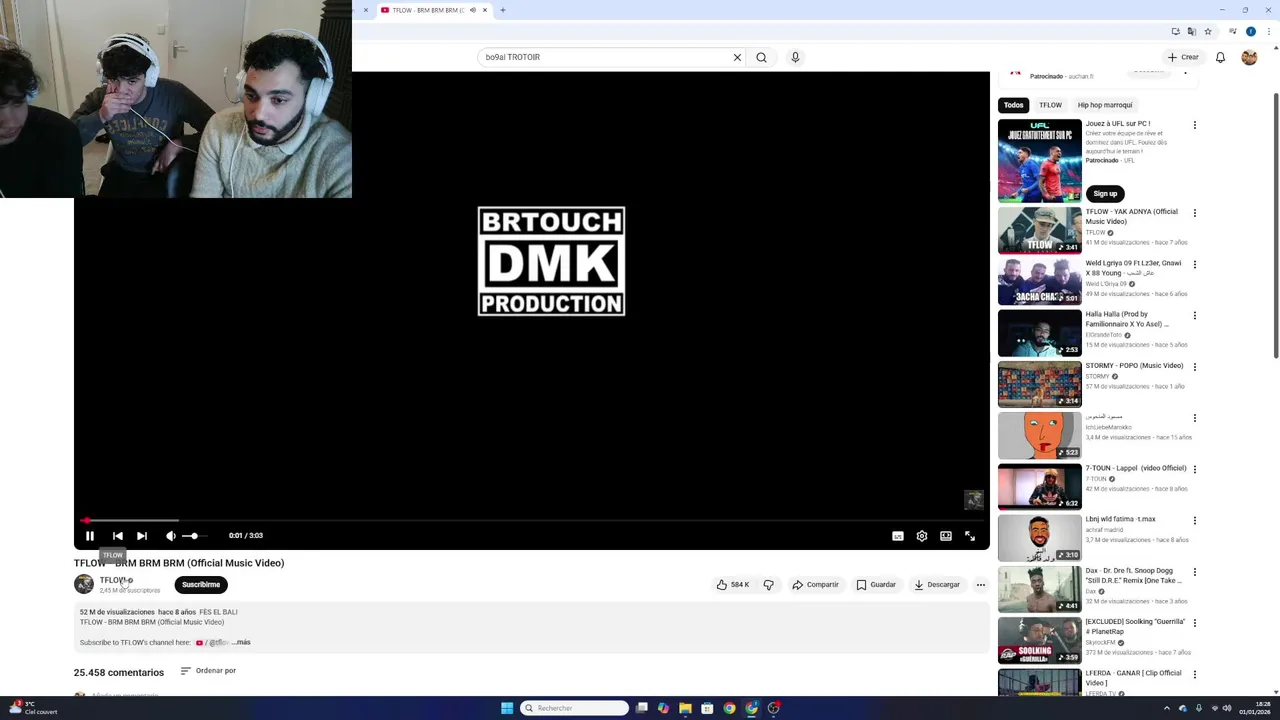The image size is (1280, 720).
Task: Open options for Dax Dr. Dre remix
Action: 1194,572
